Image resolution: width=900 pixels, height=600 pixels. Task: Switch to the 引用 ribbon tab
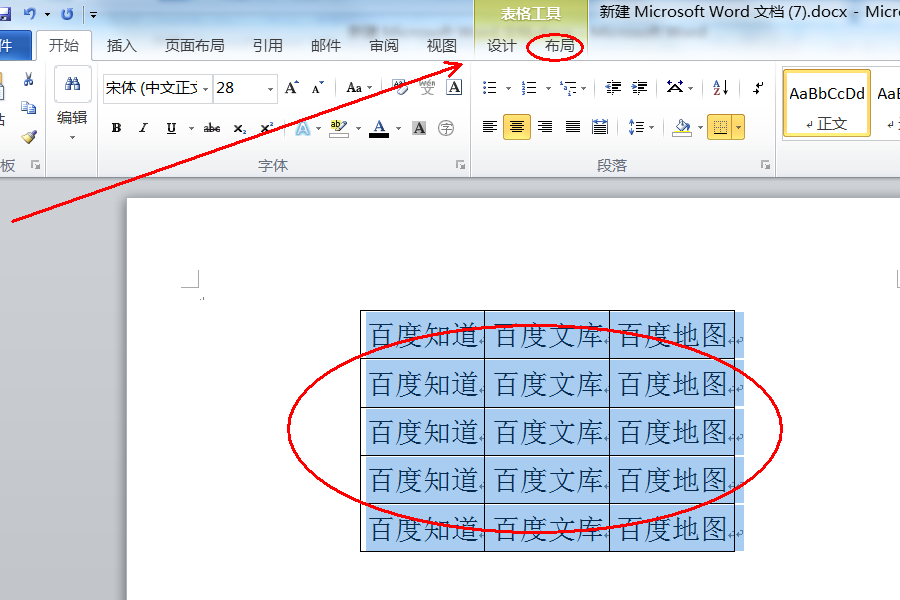coord(267,45)
